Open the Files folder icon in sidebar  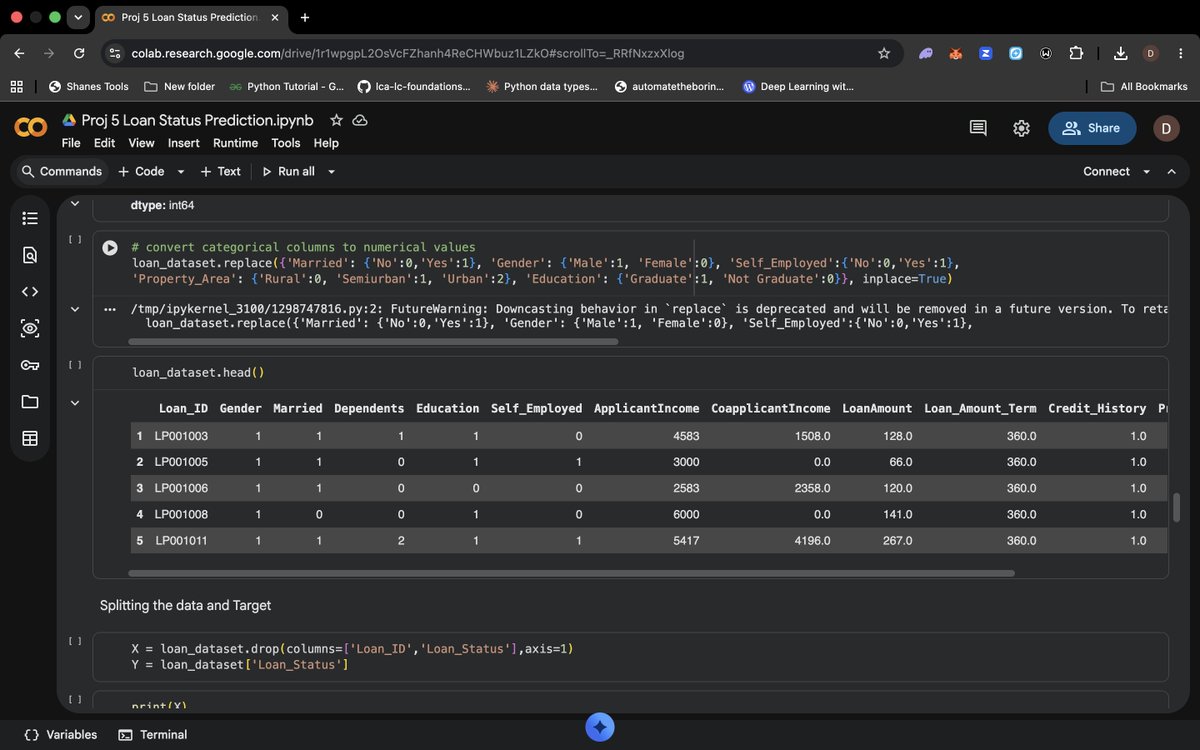[x=30, y=402]
